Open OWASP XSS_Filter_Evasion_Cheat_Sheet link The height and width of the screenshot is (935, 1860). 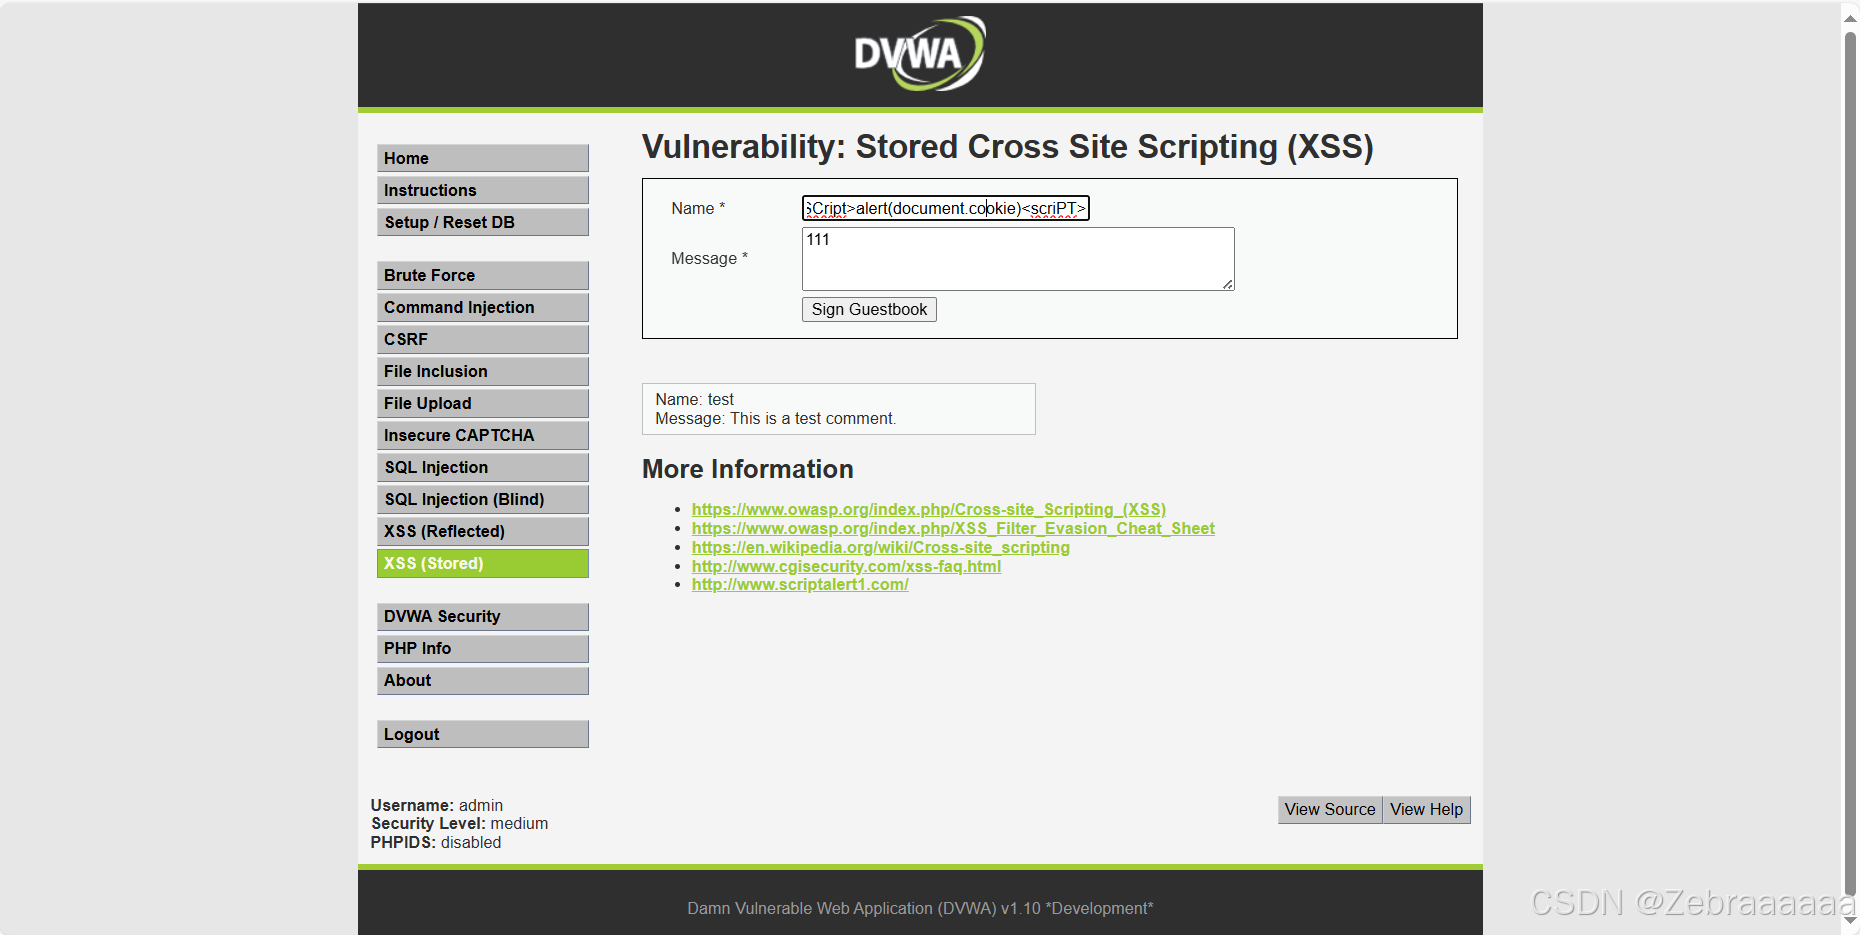[953, 528]
